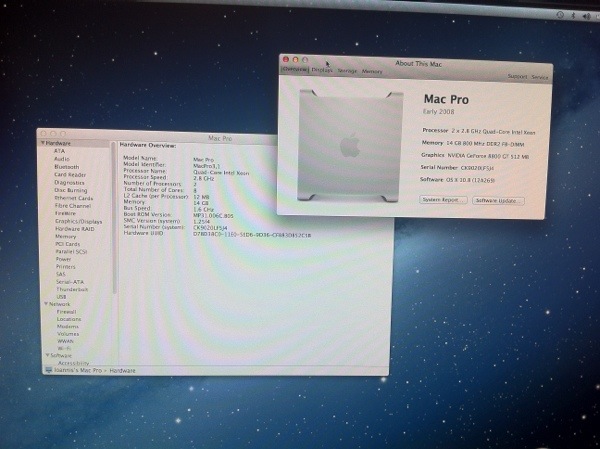Click the System Report button
This screenshot has height=449, width=600.
click(443, 200)
